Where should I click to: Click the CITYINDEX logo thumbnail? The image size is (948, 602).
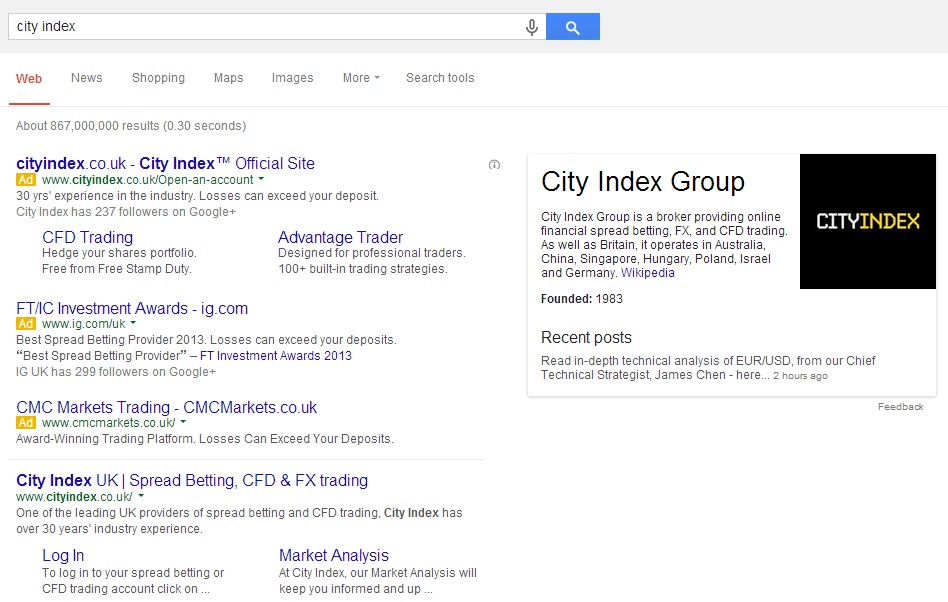868,221
